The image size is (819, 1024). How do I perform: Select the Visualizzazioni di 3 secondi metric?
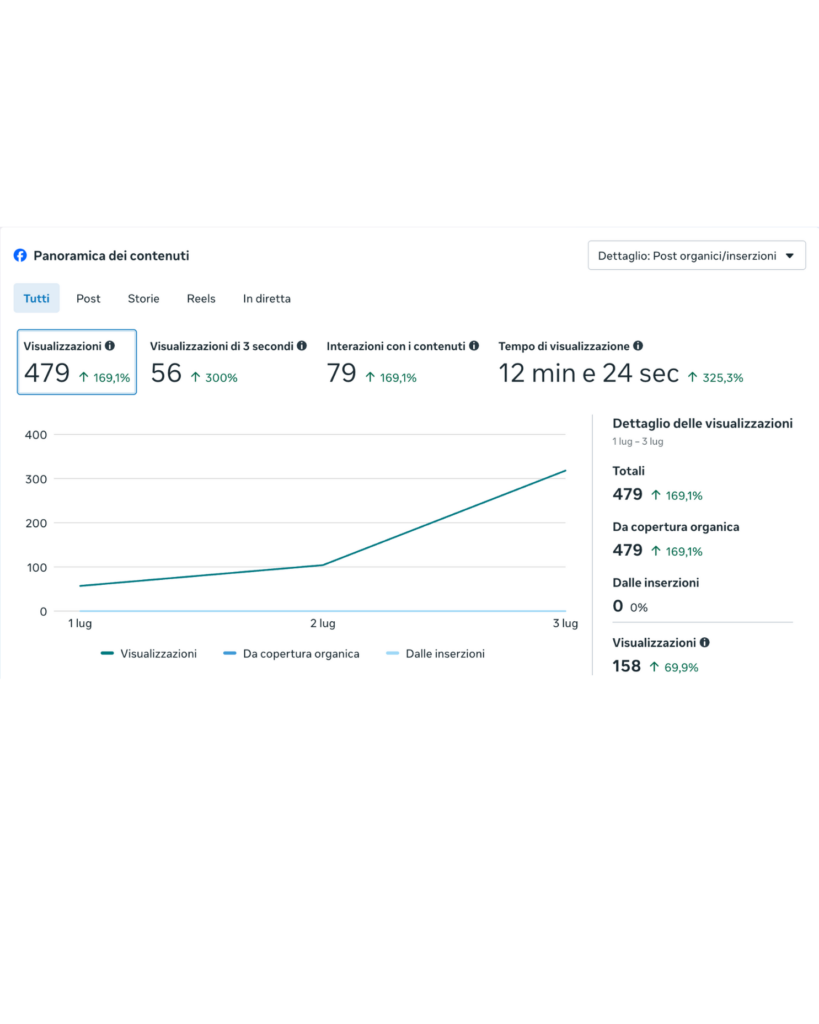click(228, 362)
